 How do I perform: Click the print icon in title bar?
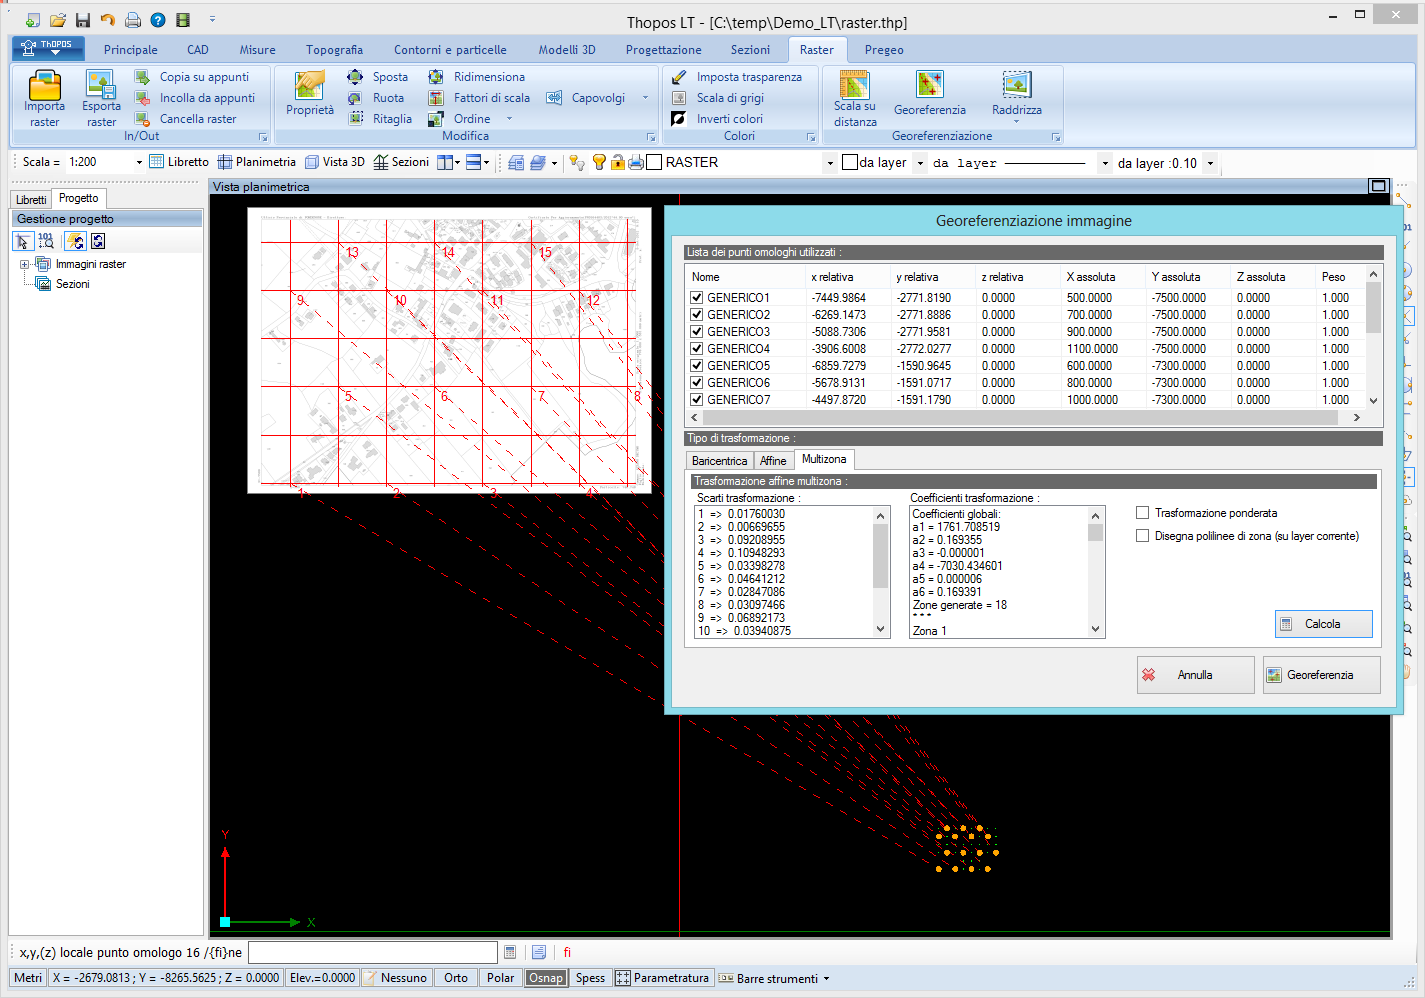(x=133, y=20)
